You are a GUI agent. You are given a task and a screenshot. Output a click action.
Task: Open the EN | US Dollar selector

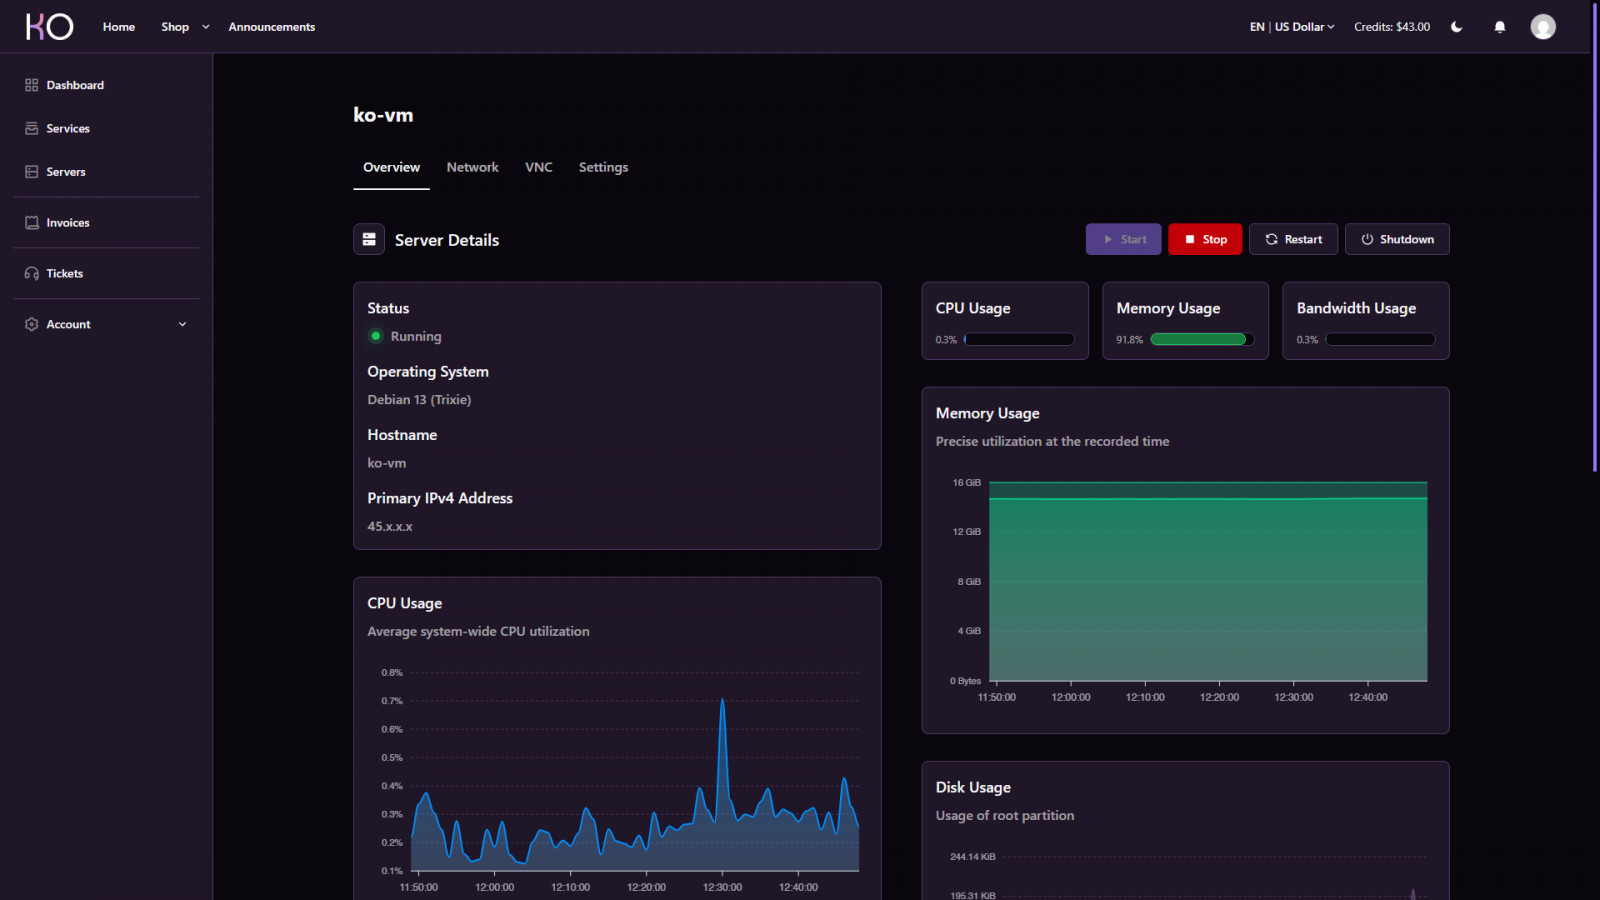coord(1291,27)
